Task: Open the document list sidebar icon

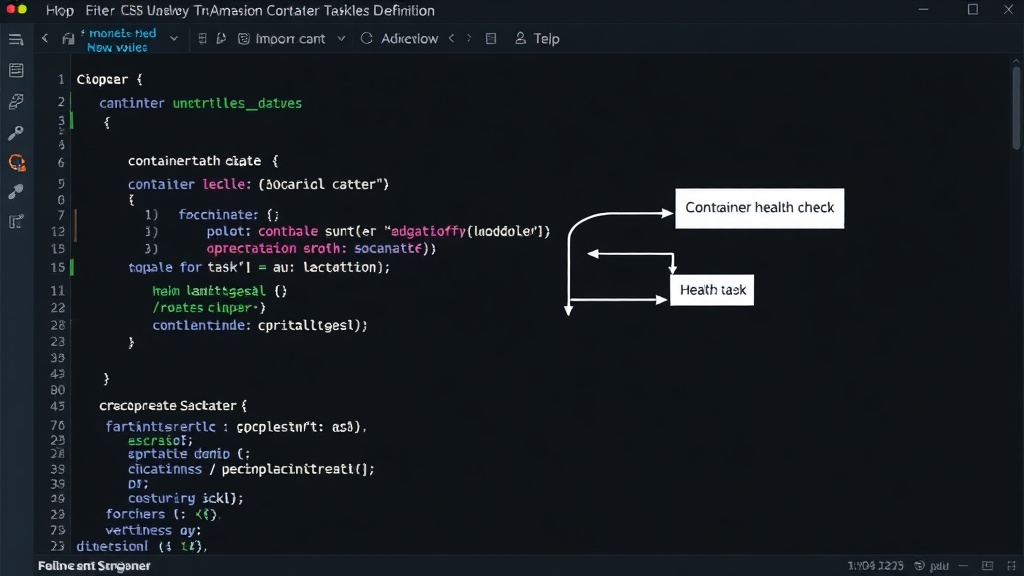Action: [16, 70]
